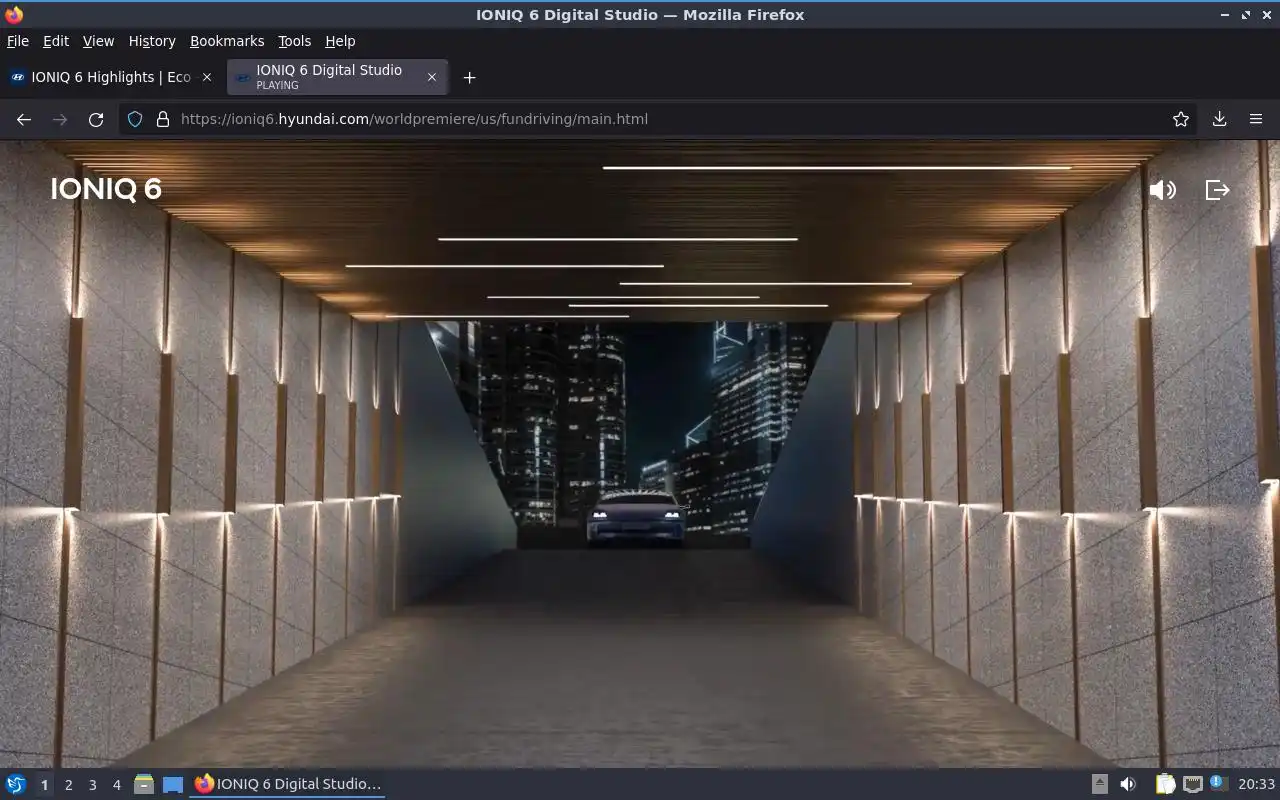Image resolution: width=1280 pixels, height=800 pixels.
Task: Open the Help menu
Action: coord(340,41)
